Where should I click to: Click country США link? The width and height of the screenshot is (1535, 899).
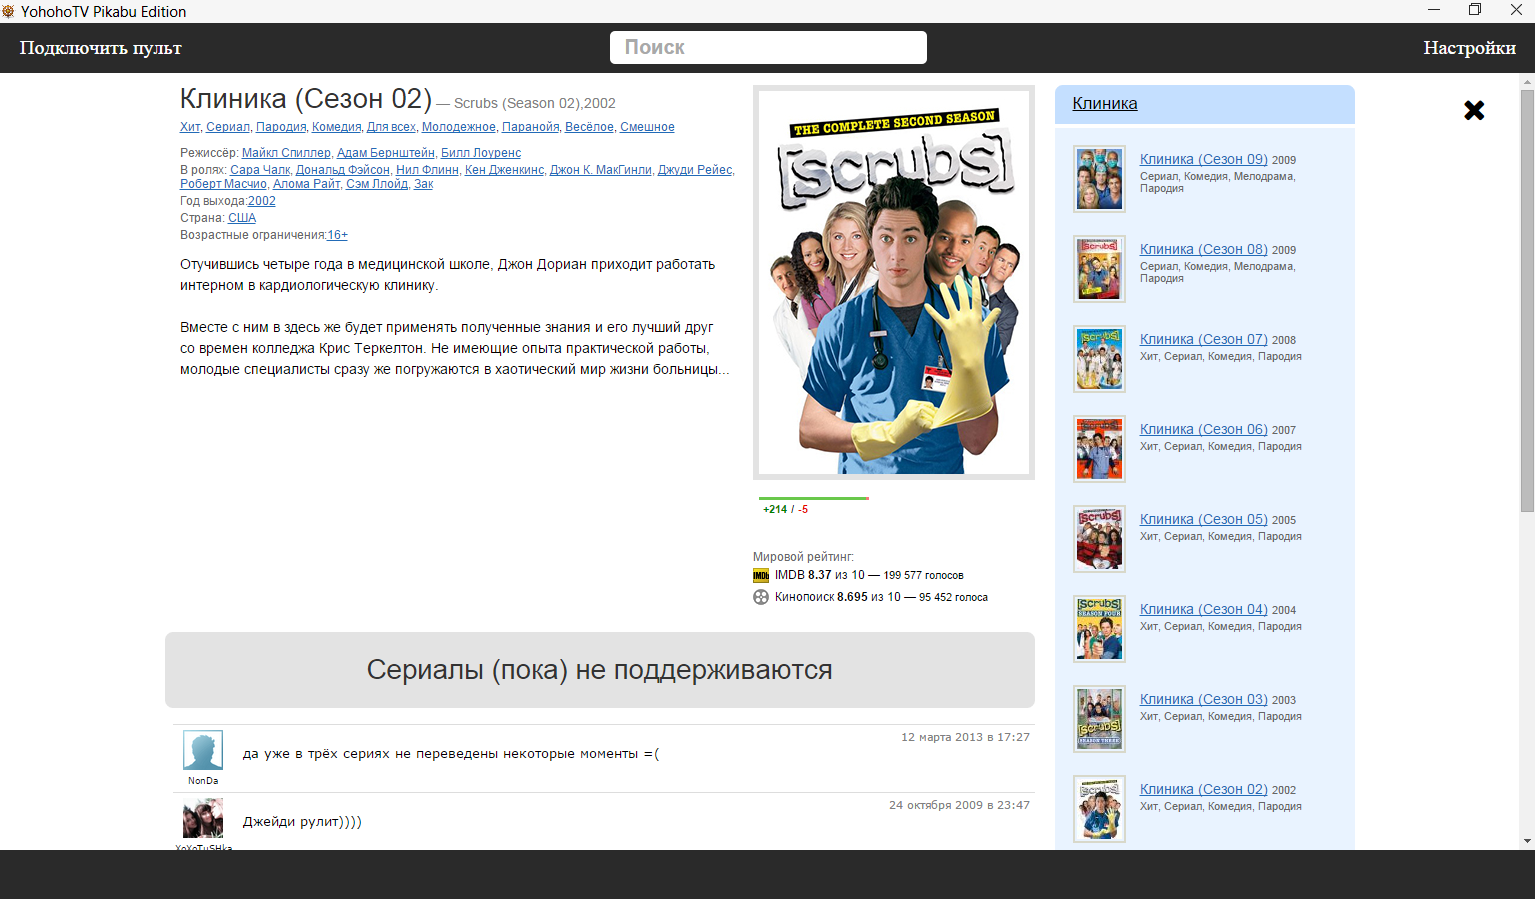242,218
